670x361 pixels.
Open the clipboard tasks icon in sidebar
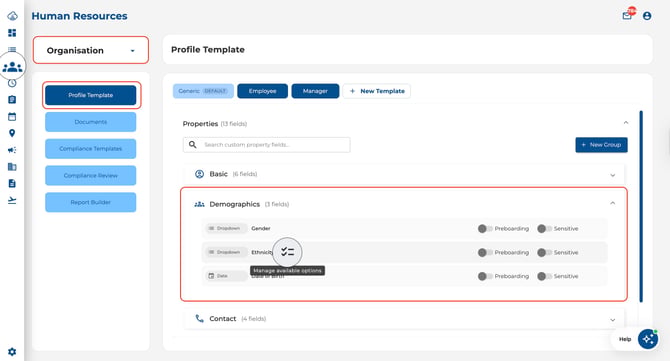pyautogui.click(x=12, y=100)
